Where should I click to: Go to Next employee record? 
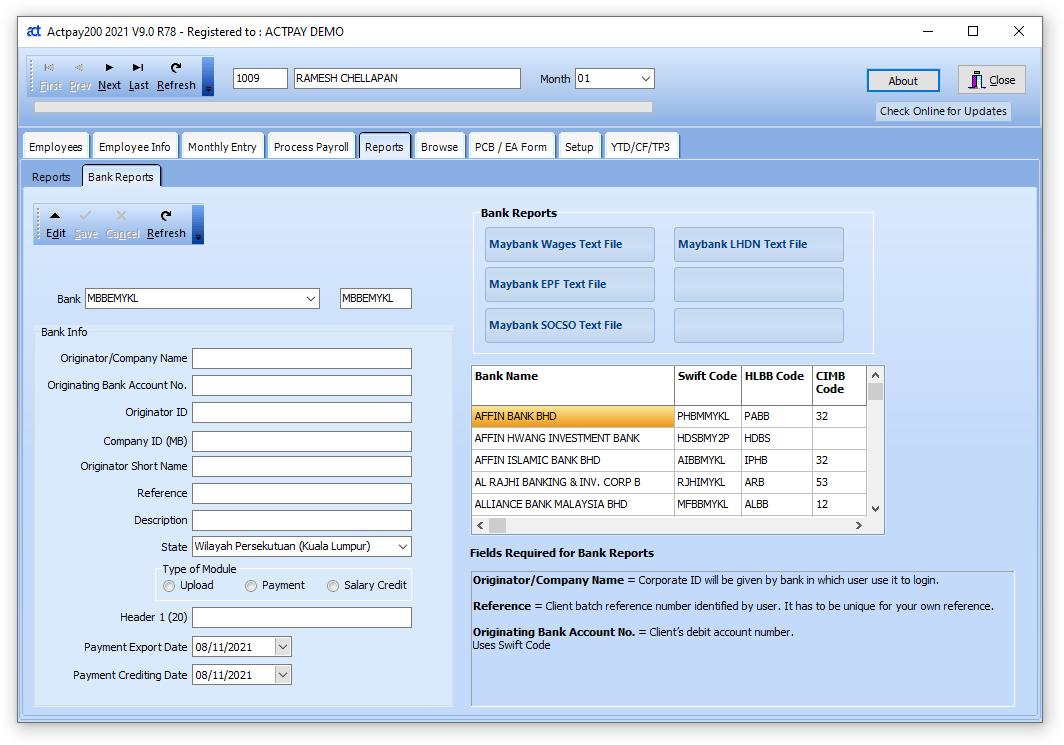109,76
